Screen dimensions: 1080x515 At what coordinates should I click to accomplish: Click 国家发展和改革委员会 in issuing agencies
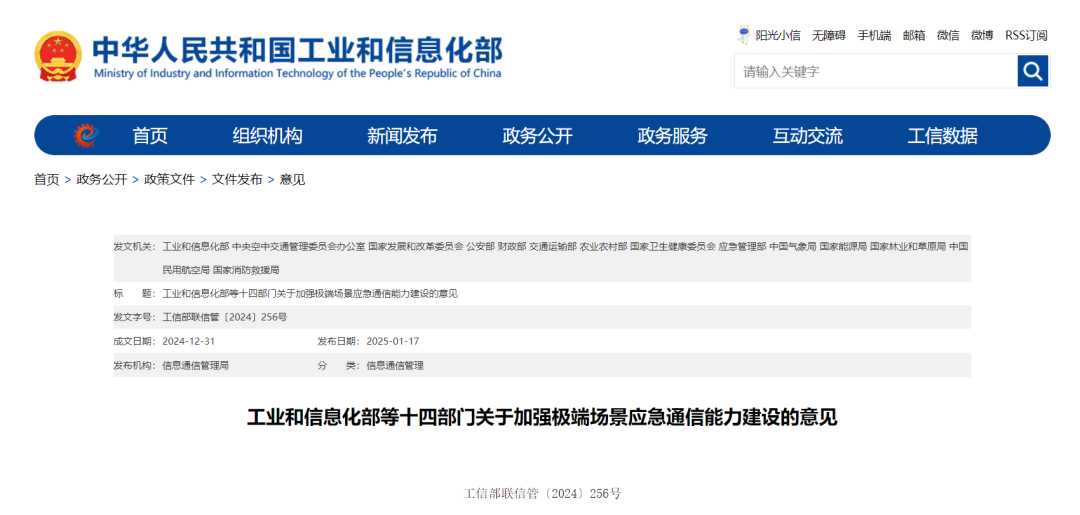pyautogui.click(x=415, y=246)
